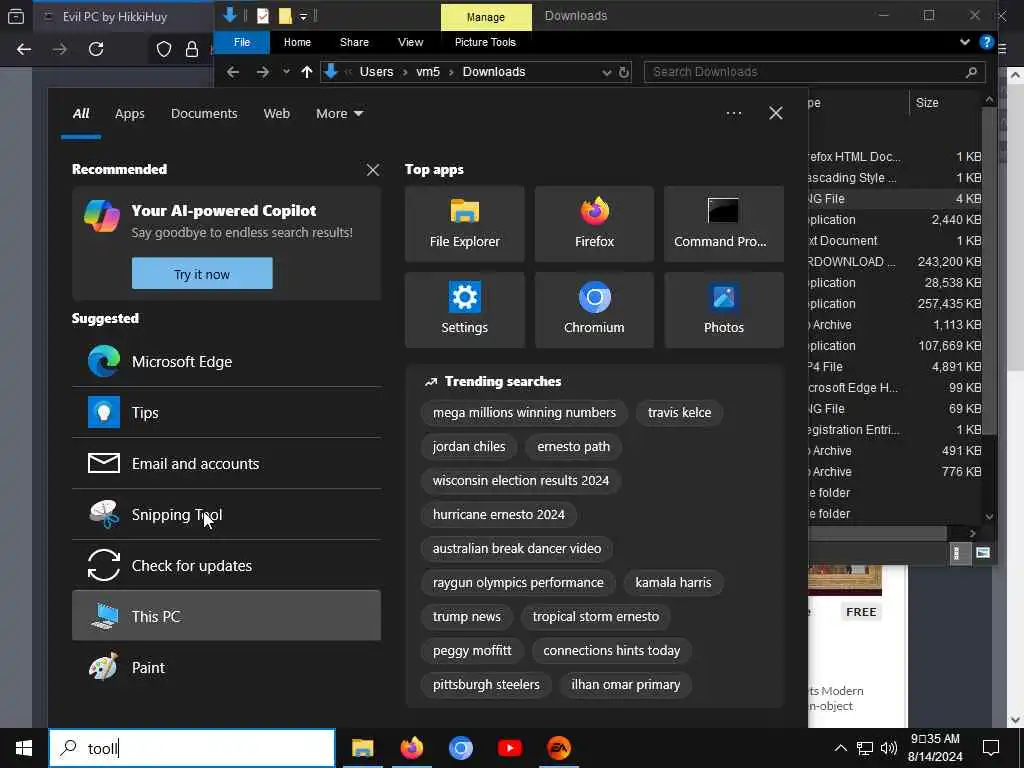This screenshot has width=1024, height=768.
Task: Click Explorer back navigation arrow
Action: pos(232,72)
